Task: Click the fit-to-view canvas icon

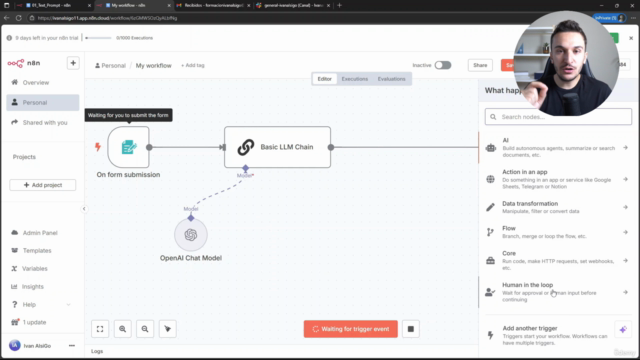Action: pyautogui.click(x=100, y=329)
